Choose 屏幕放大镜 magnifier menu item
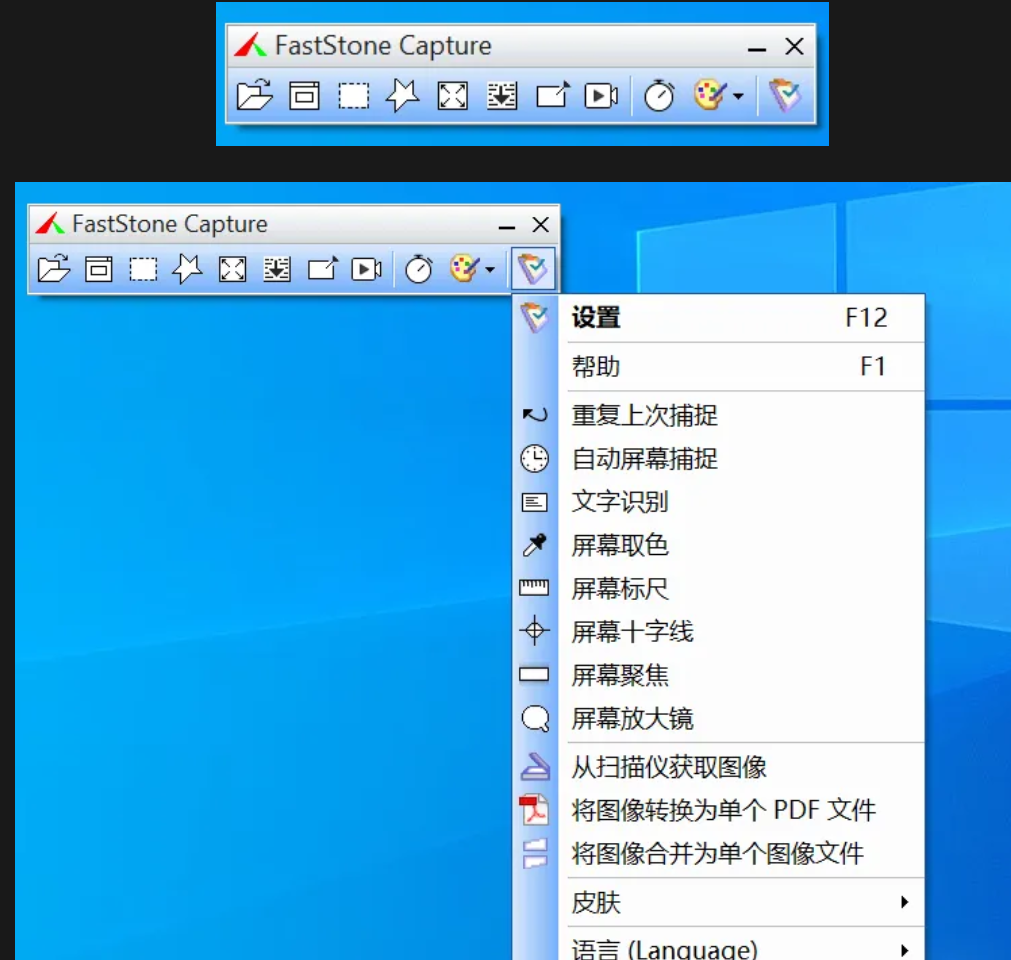 718,718
